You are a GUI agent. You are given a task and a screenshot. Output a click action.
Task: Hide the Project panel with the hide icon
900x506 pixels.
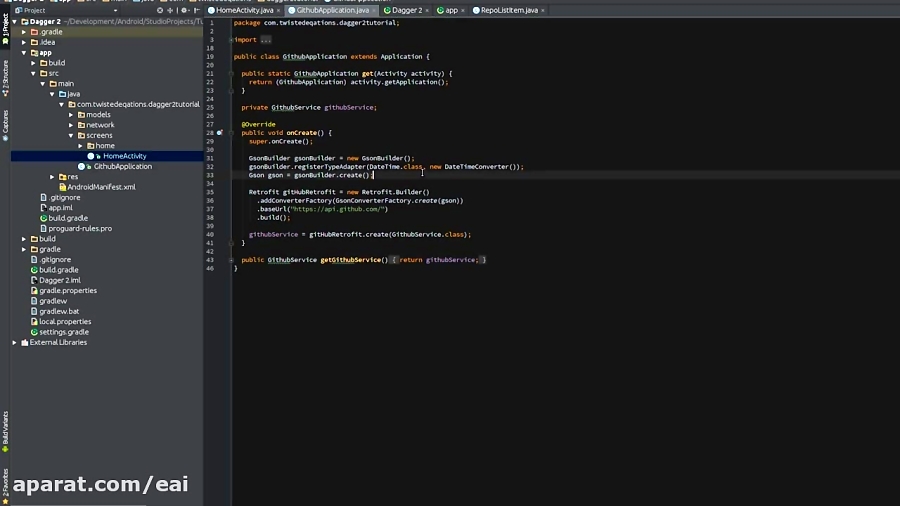pos(197,10)
